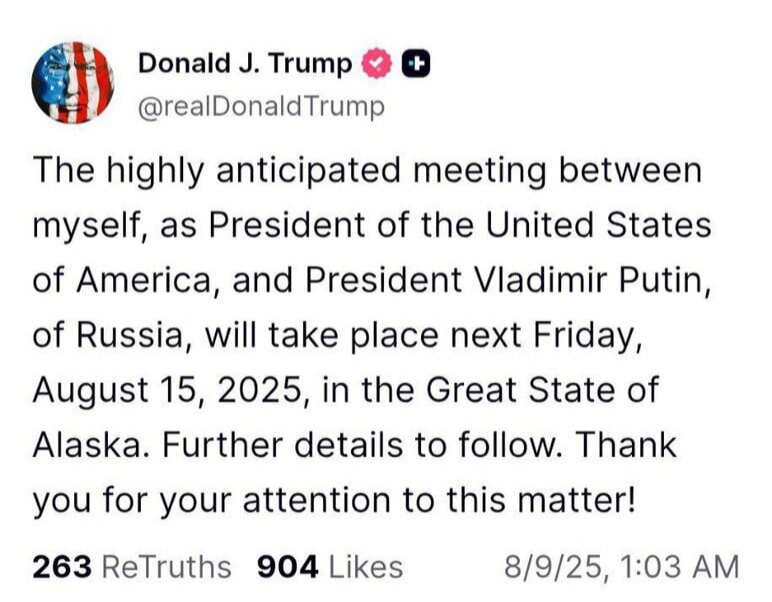772x602 pixels.
Task: Open Donald J. Trump display name
Action: [x=245, y=64]
